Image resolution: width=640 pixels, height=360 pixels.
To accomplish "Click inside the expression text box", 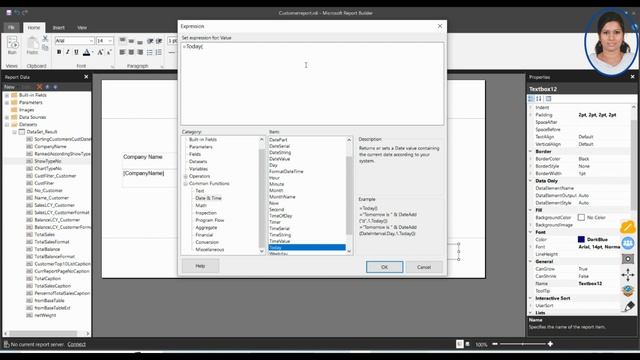I will 312,84.
